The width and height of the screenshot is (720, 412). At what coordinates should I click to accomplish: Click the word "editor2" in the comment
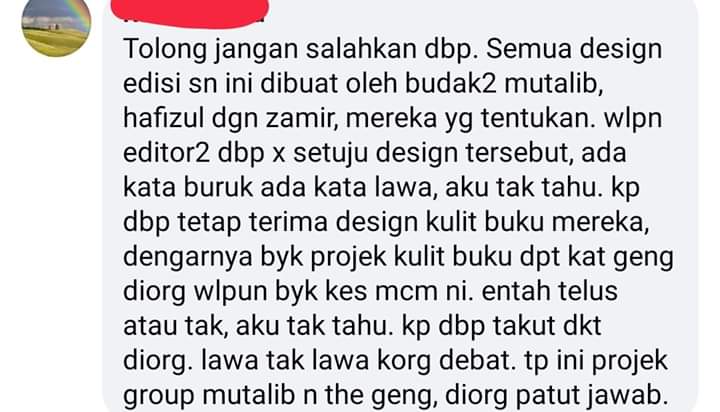[166, 153]
